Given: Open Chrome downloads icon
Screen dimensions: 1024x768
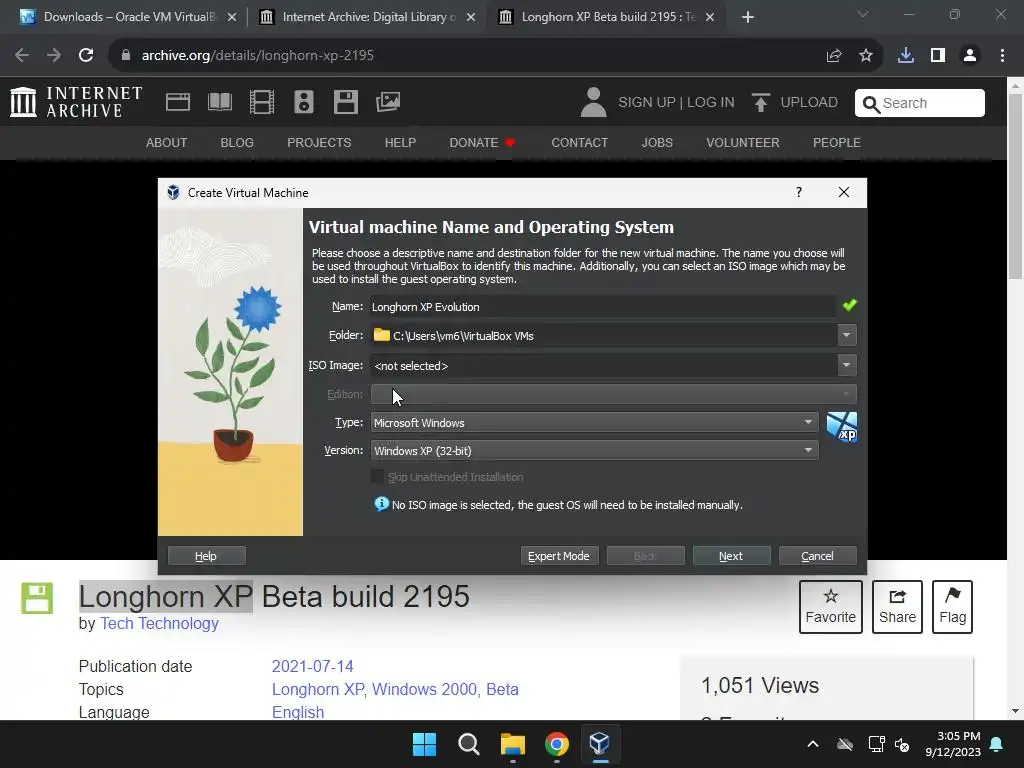Looking at the screenshot, I should [x=906, y=56].
